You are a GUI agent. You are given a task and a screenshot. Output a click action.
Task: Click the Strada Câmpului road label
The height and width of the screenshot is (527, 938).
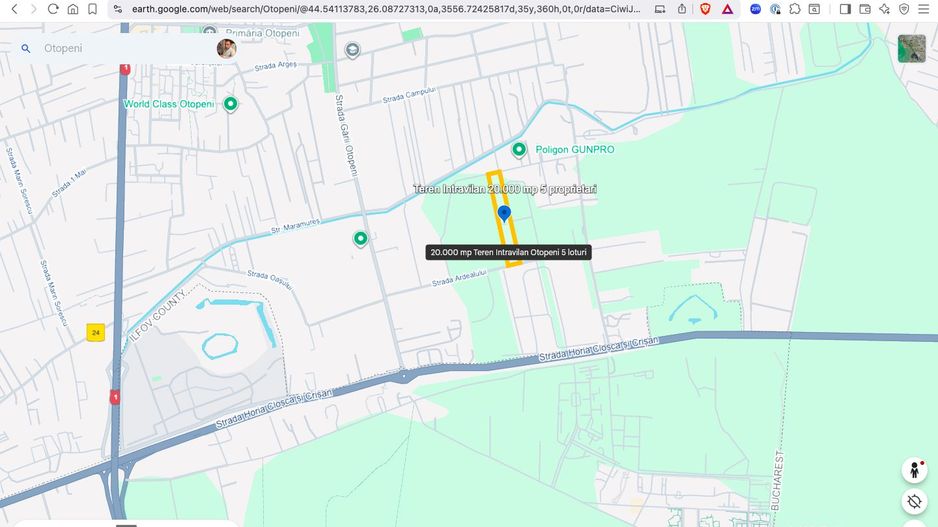pos(409,95)
